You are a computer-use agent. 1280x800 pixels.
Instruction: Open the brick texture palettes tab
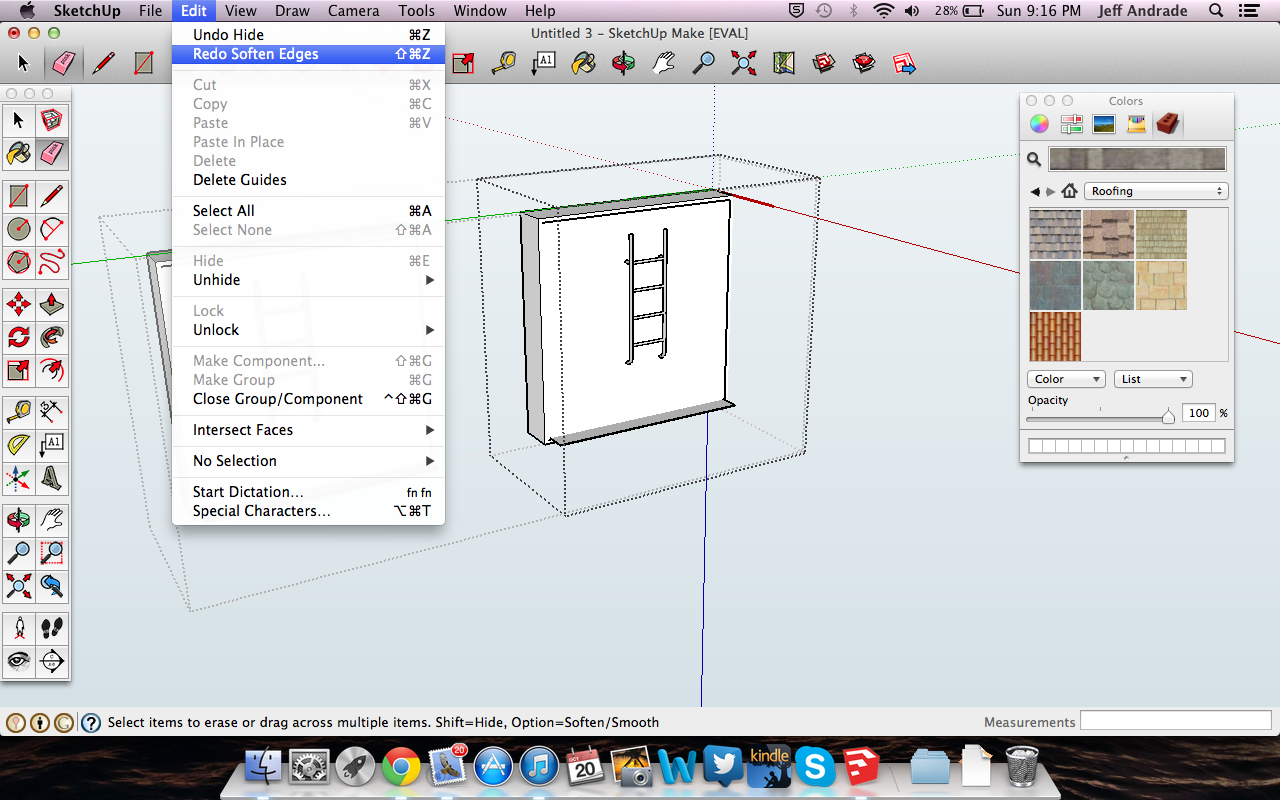1168,123
